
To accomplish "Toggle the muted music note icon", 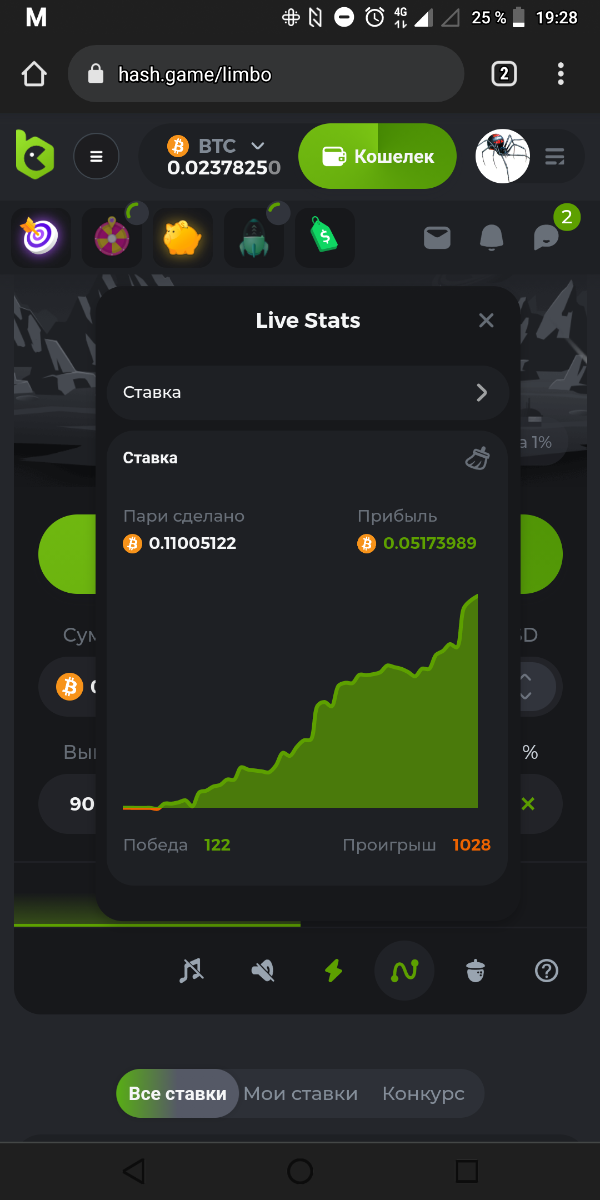I will coord(190,970).
